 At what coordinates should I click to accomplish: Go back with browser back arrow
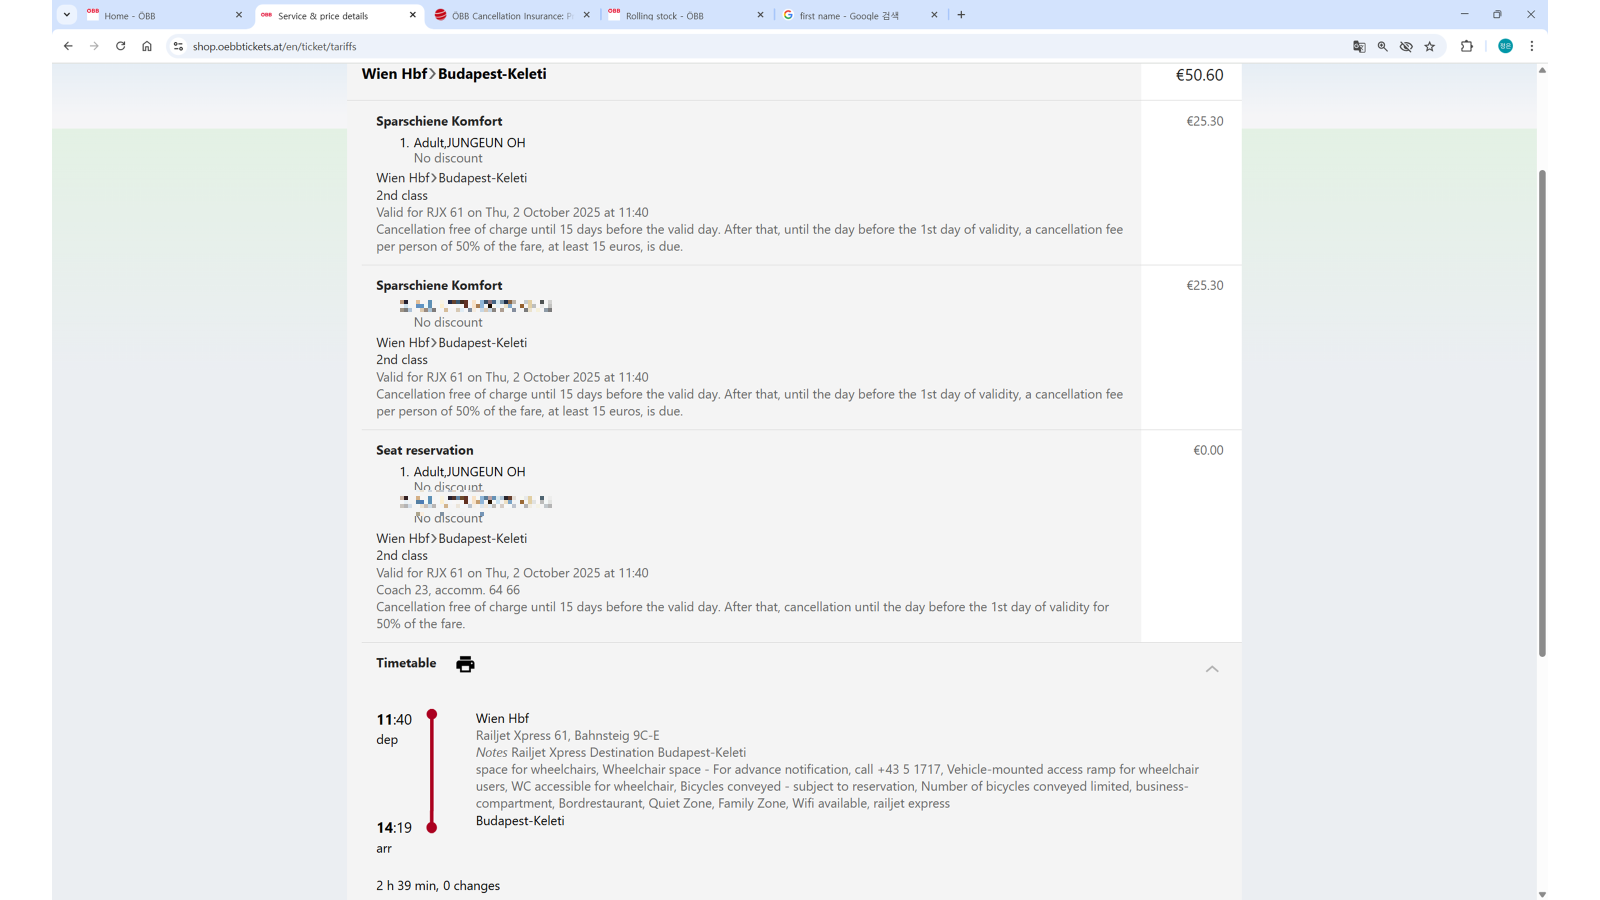pyautogui.click(x=68, y=46)
